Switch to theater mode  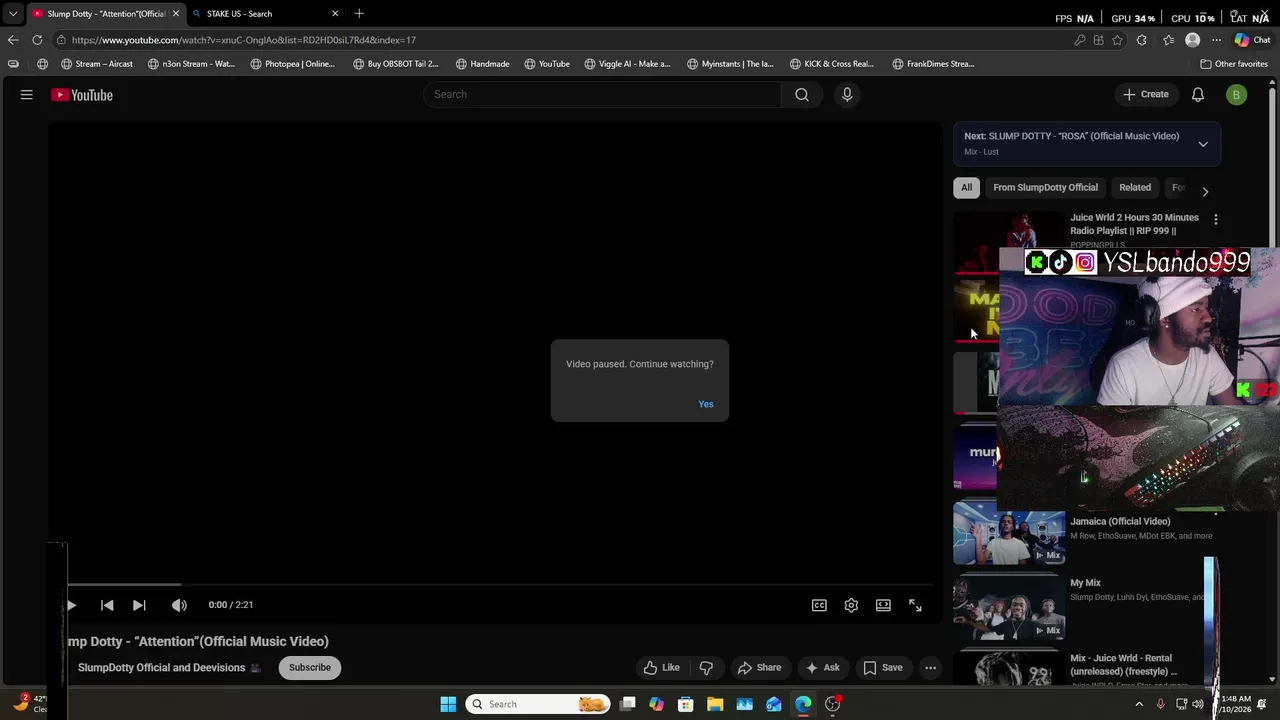point(883,605)
